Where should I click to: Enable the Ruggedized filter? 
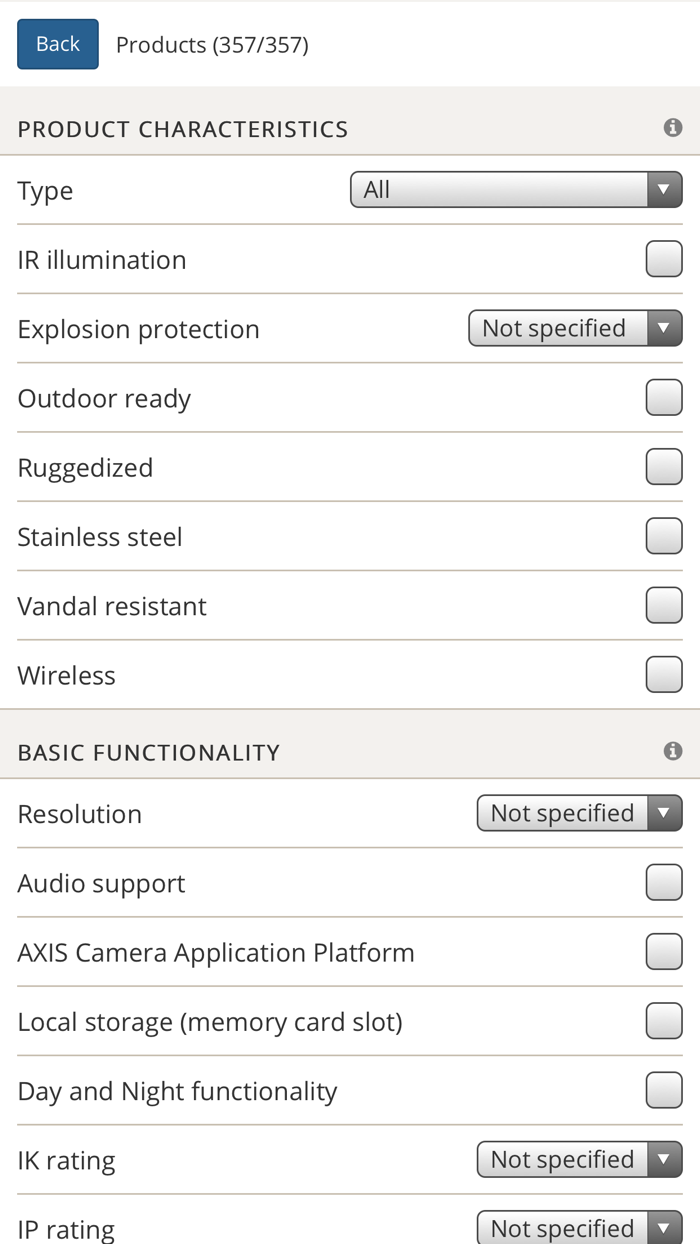tap(665, 465)
